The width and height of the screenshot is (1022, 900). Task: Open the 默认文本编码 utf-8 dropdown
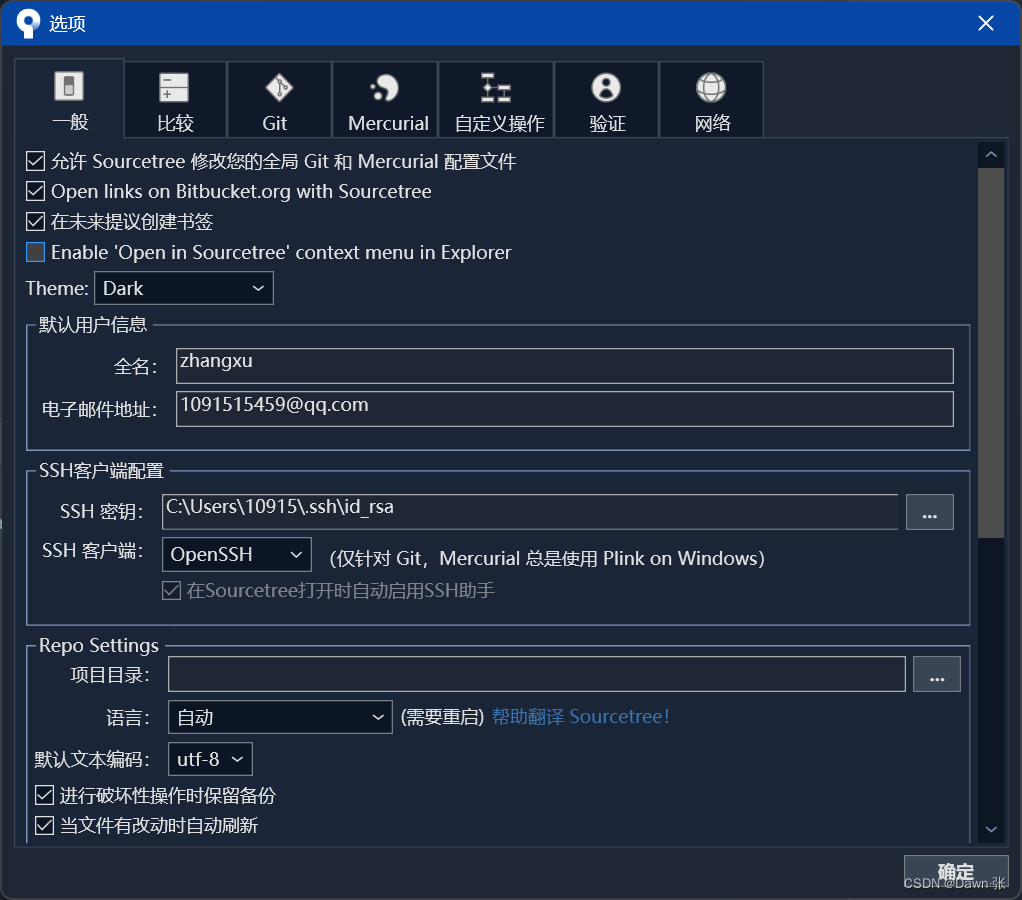click(209, 759)
